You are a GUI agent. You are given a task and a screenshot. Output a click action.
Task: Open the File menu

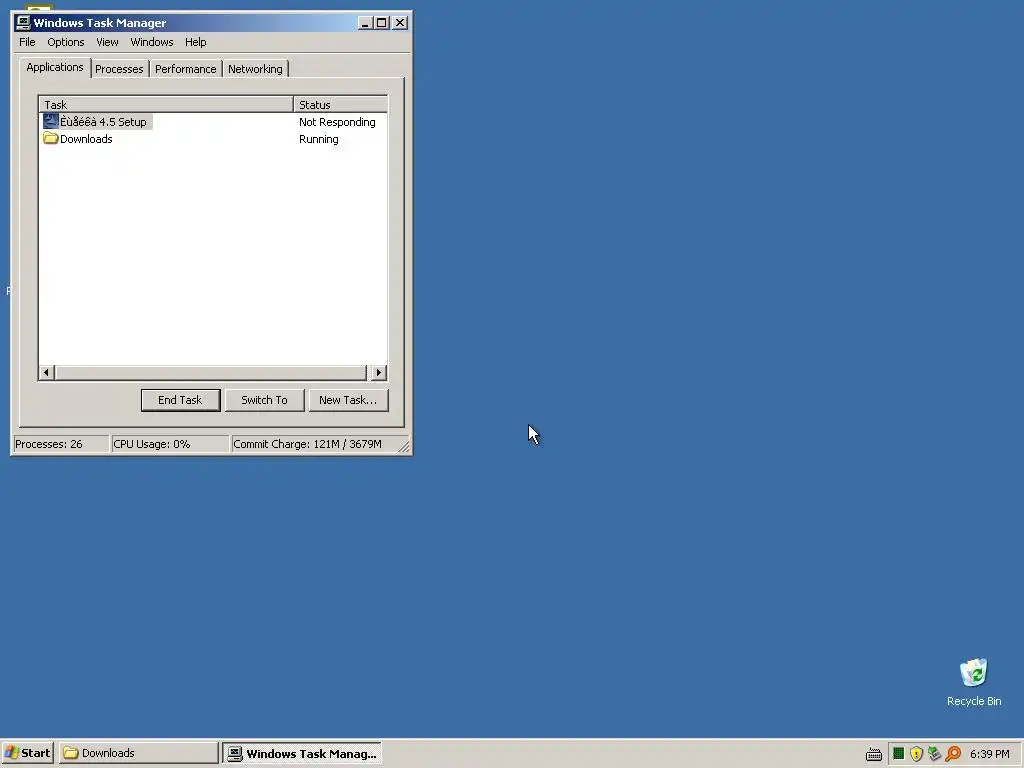click(x=27, y=42)
